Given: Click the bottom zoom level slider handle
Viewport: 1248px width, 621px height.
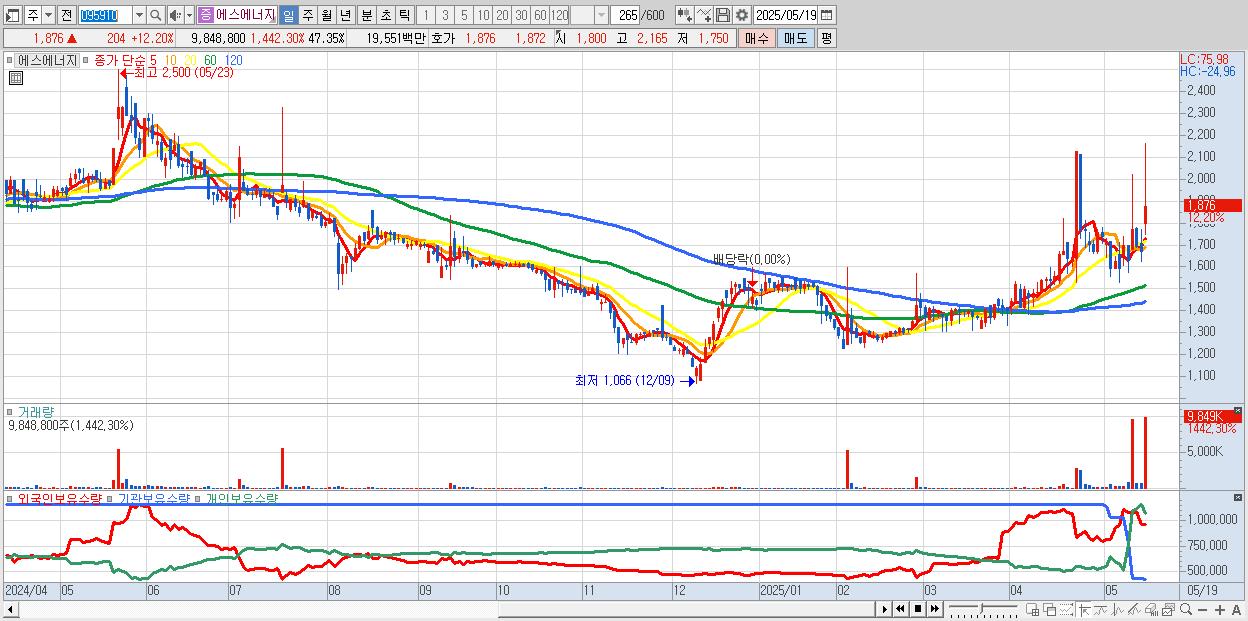Looking at the screenshot, I should (982, 608).
